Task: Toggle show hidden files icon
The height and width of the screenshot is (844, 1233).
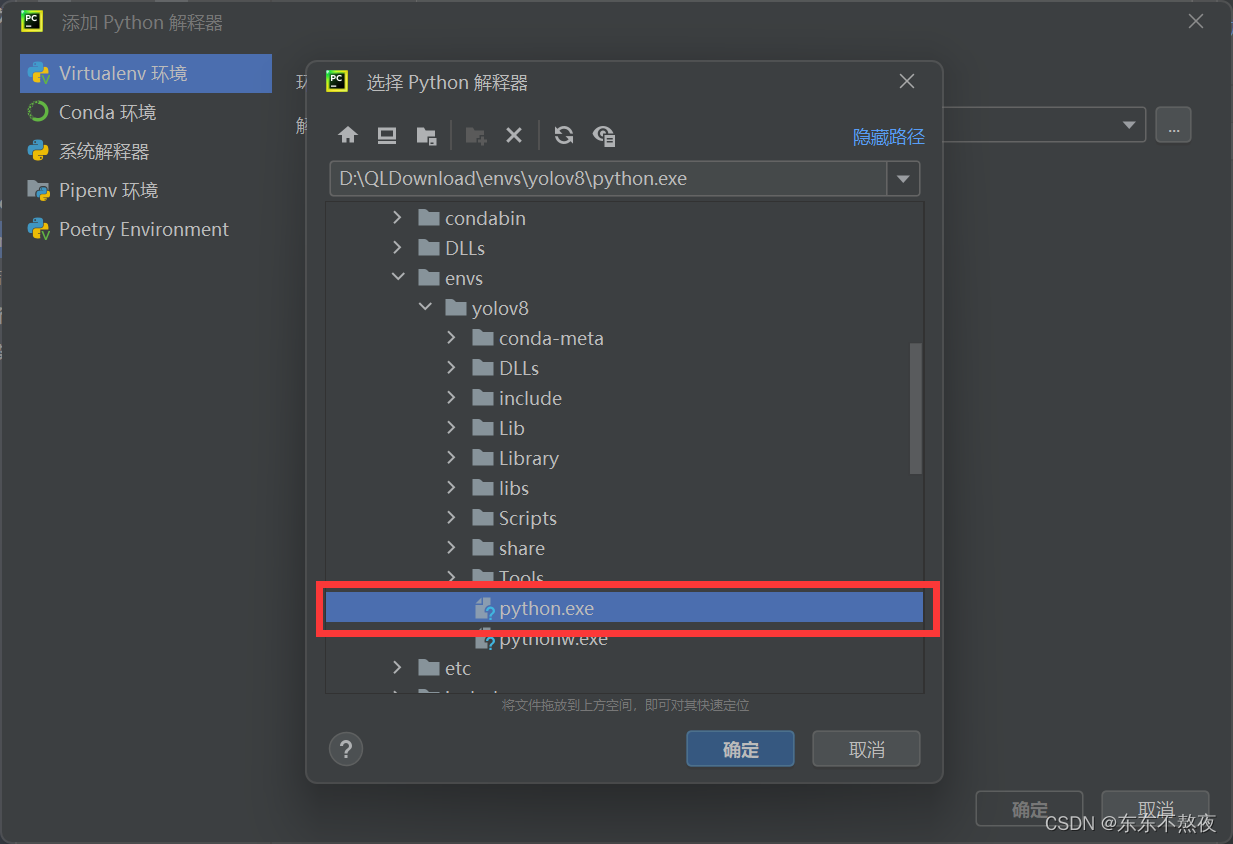Action: (x=604, y=135)
